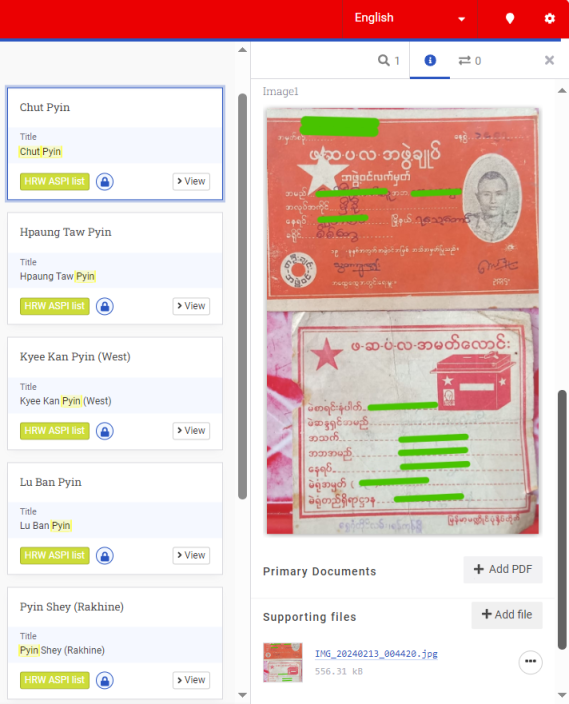Click lock icon on Lu Ban Pyin card

[x=105, y=556]
